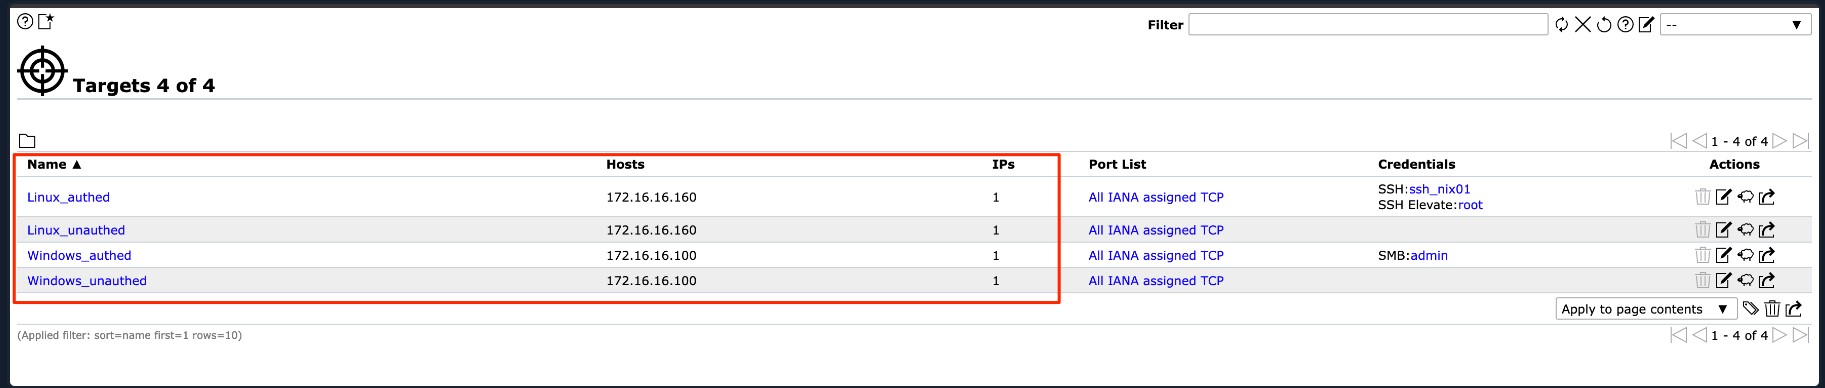Export the Linux_unauthed target
The height and width of the screenshot is (388, 1825).
coord(1767,230)
